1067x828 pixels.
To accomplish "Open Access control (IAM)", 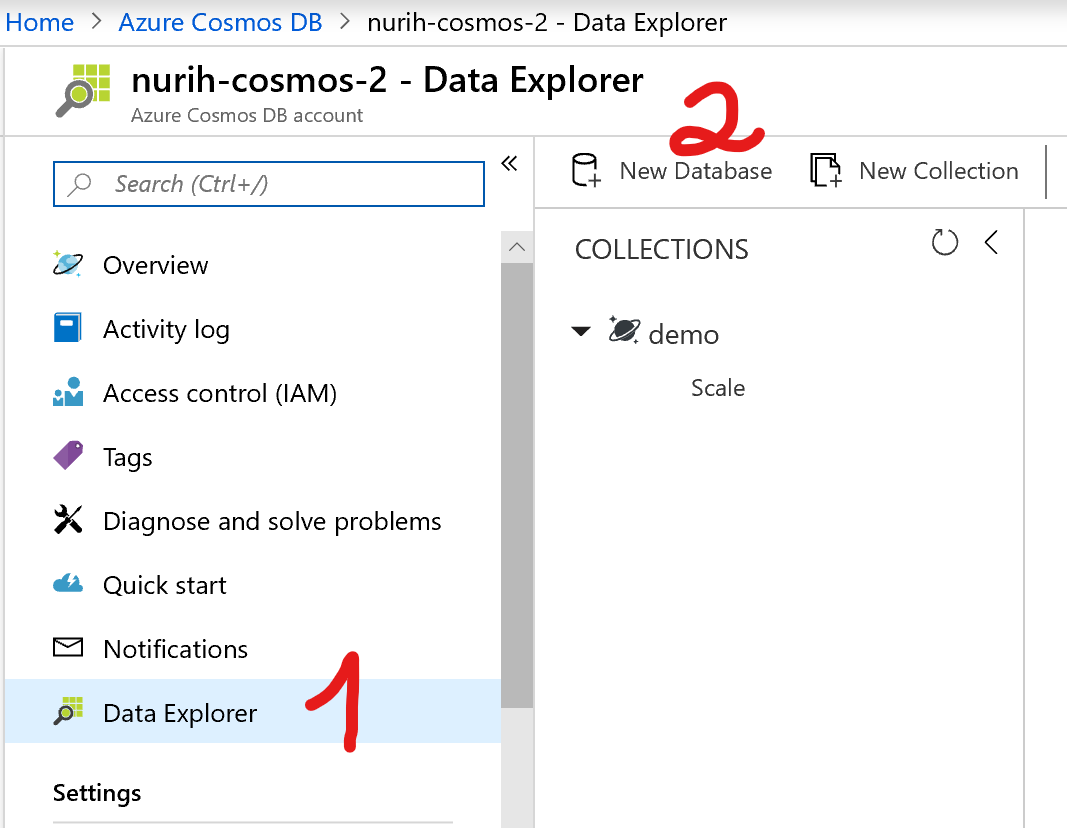I will tap(220, 393).
